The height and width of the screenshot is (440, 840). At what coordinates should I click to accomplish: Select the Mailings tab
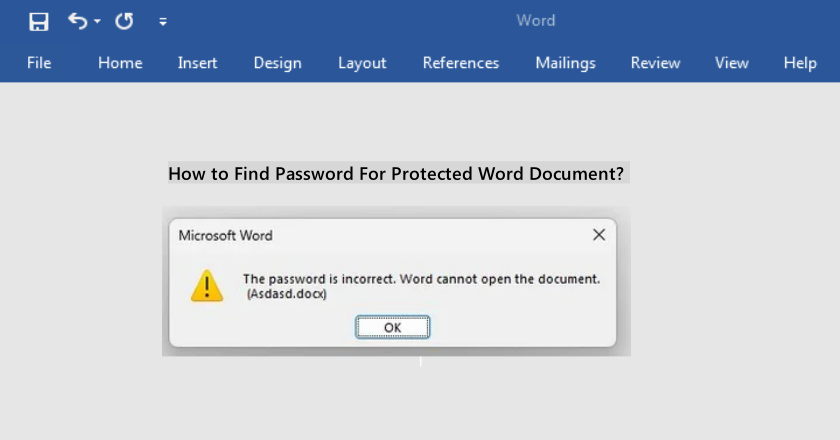point(565,63)
